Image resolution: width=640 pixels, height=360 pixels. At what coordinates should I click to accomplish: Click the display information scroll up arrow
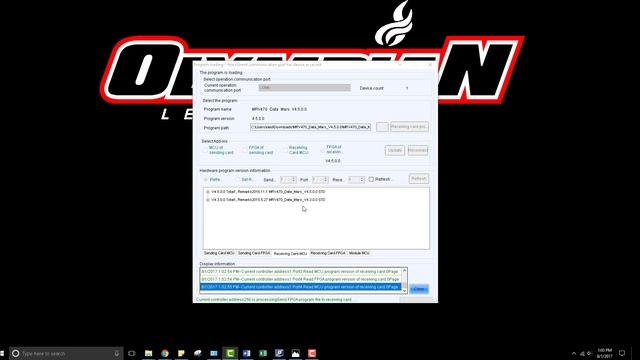pos(404,271)
